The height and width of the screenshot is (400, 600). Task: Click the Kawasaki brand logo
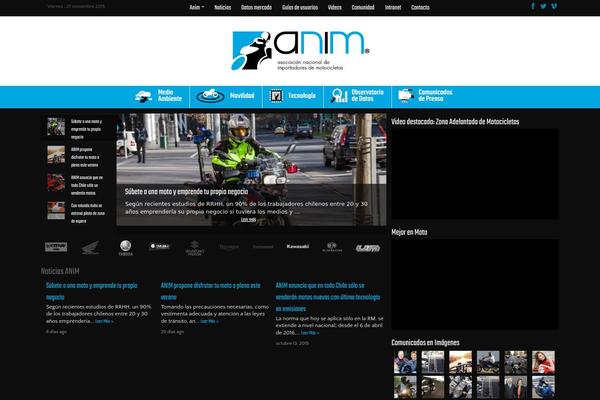(298, 247)
